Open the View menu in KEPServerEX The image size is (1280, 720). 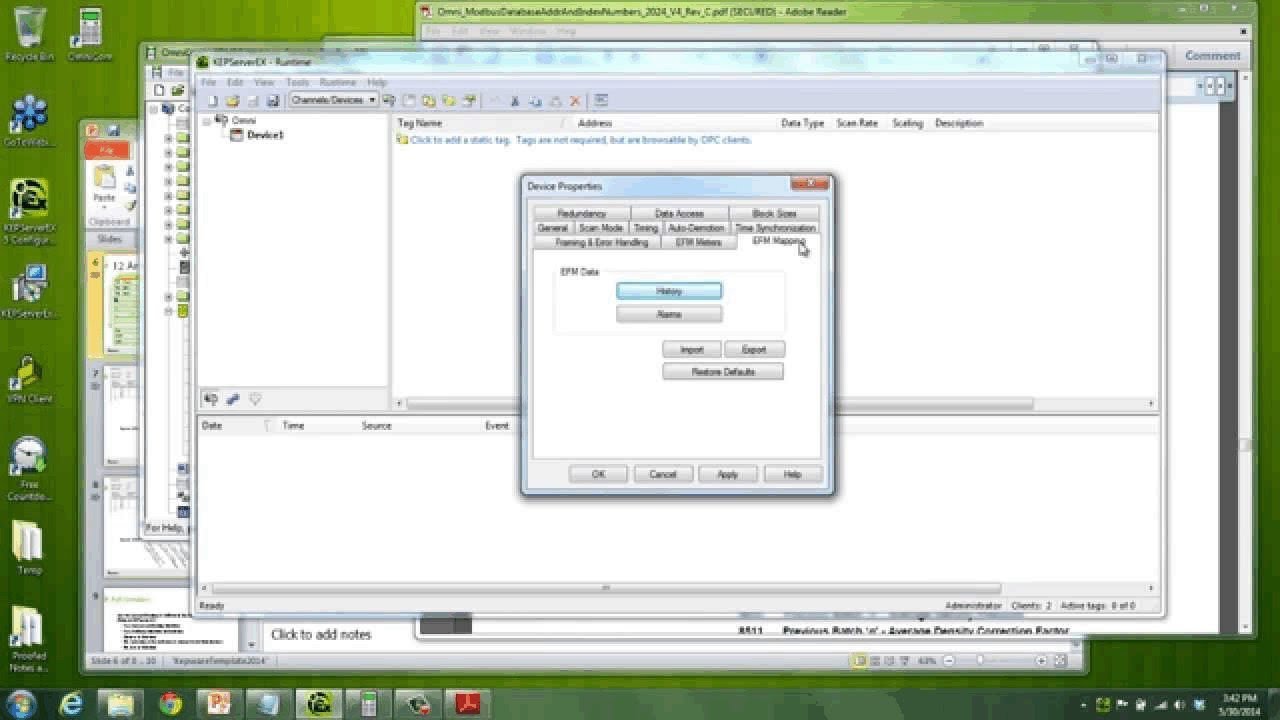pyautogui.click(x=264, y=82)
